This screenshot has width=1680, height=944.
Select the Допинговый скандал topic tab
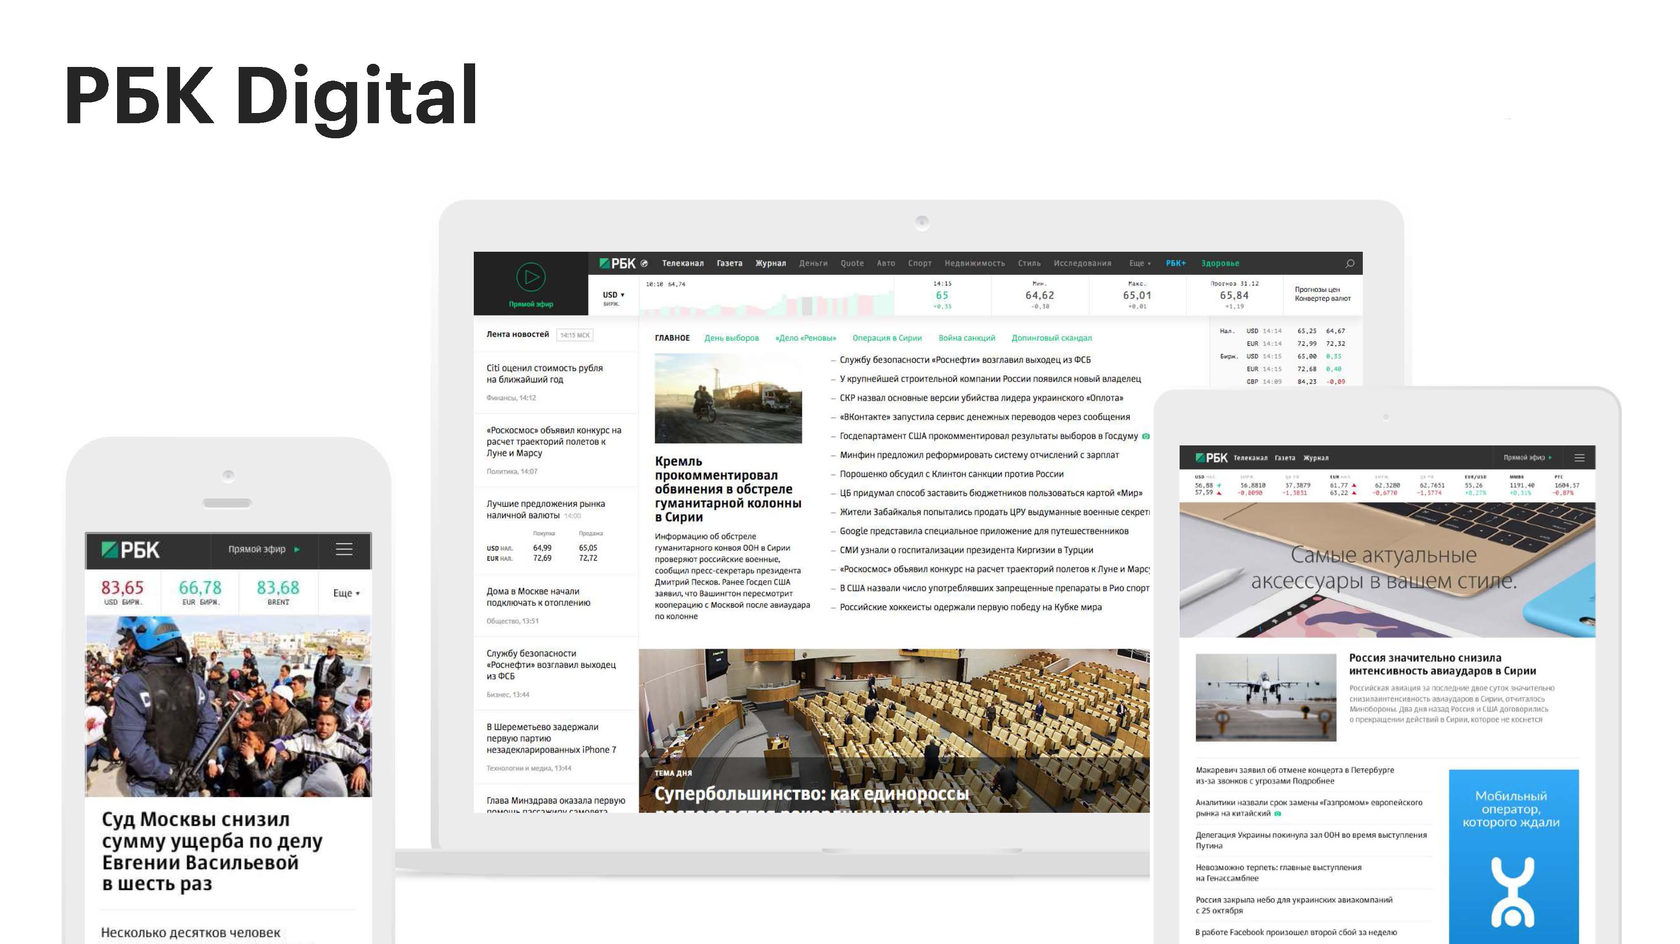1052,338
